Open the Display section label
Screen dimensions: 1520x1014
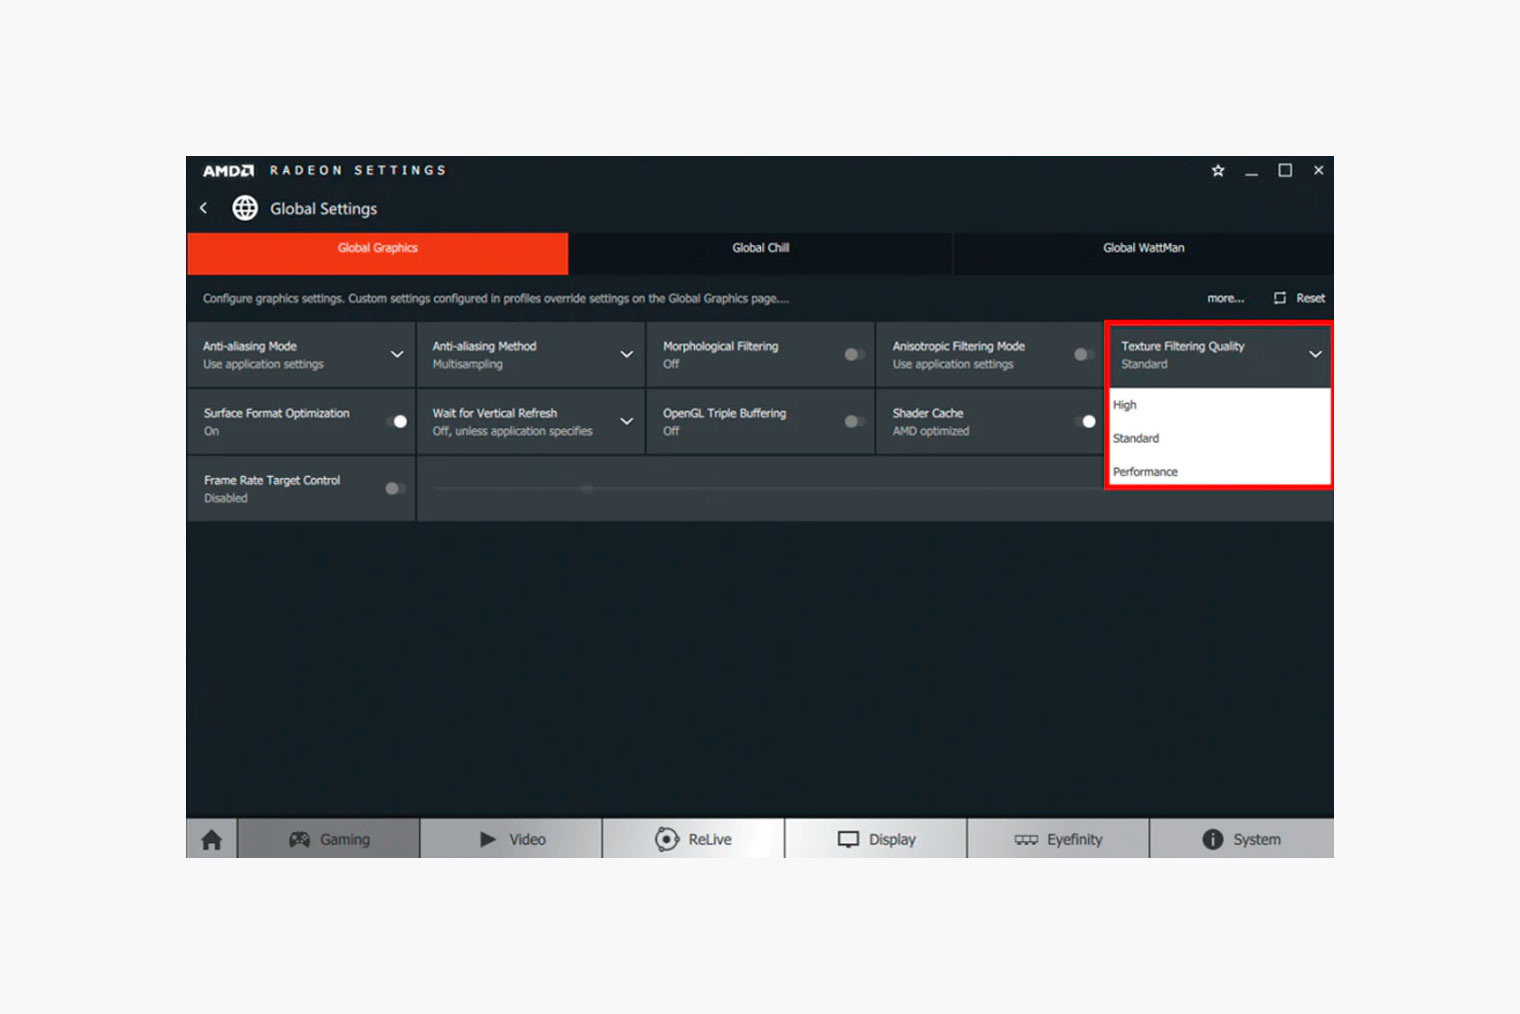892,840
